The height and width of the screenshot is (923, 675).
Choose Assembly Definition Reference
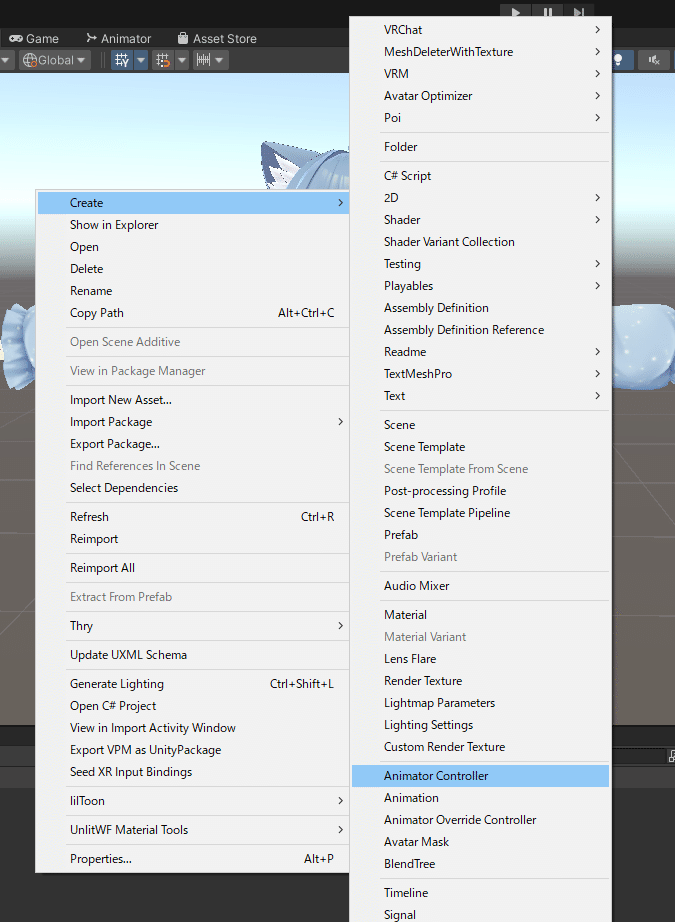480,330
